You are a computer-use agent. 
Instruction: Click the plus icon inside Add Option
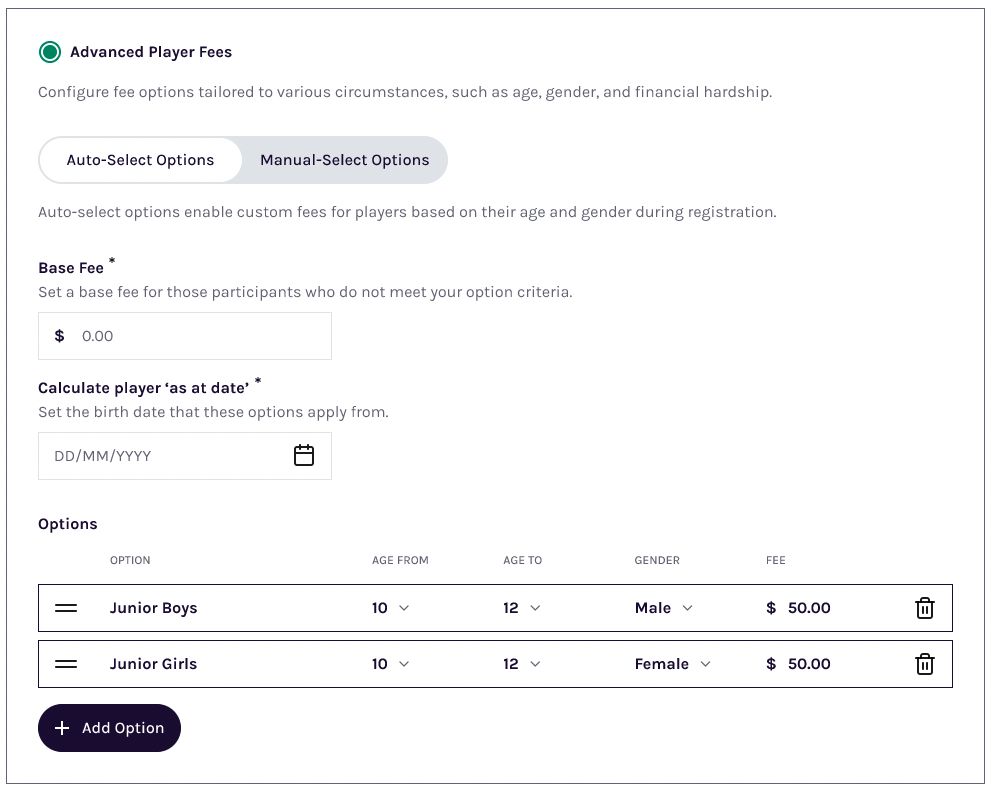point(63,728)
